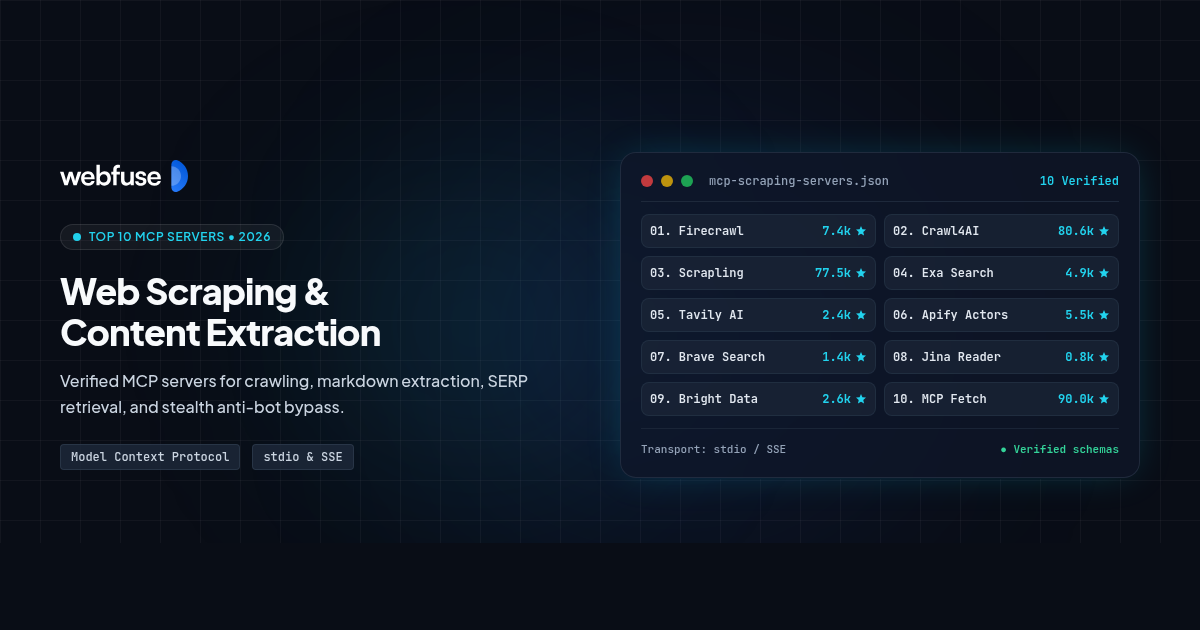1200x630 pixels.
Task: Click the star icon beside Tavily AI 2.4k
Action: tap(861, 315)
